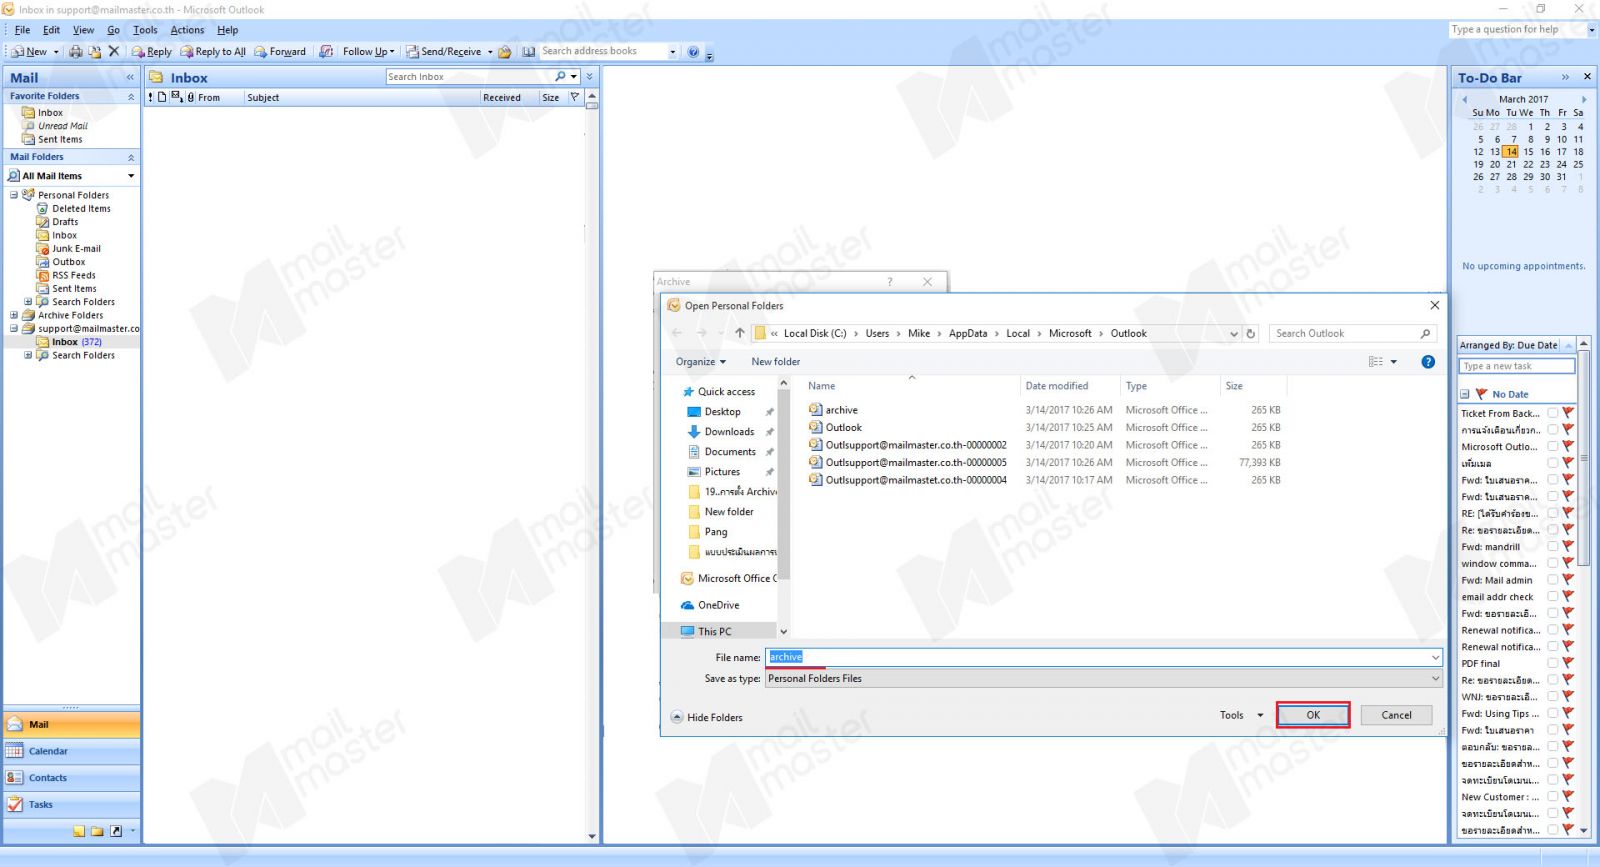
Task: Check complete box for Microsoft Outlo task
Action: click(1552, 446)
